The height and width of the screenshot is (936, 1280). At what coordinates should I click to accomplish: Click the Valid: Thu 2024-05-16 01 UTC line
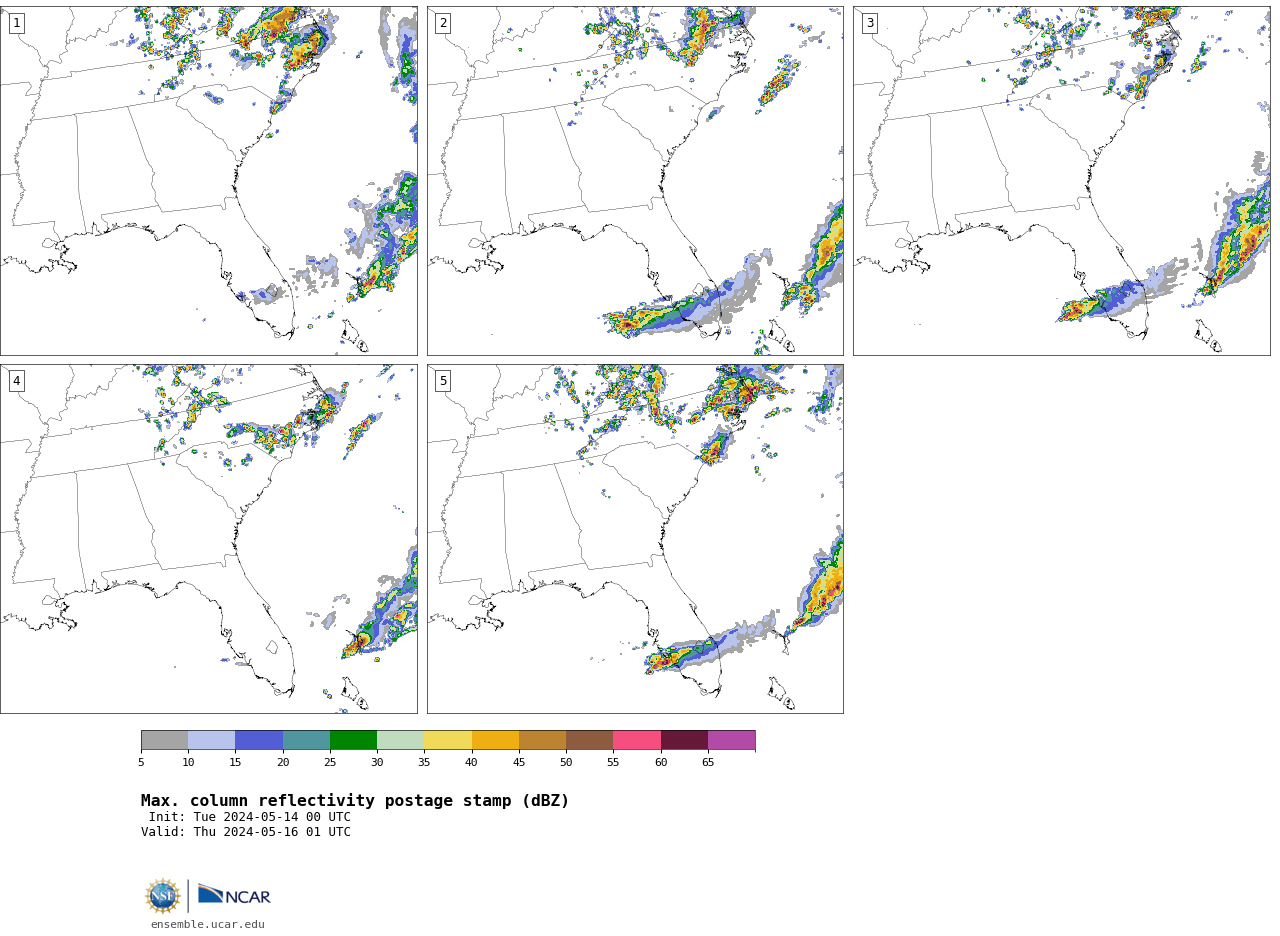coord(246,832)
